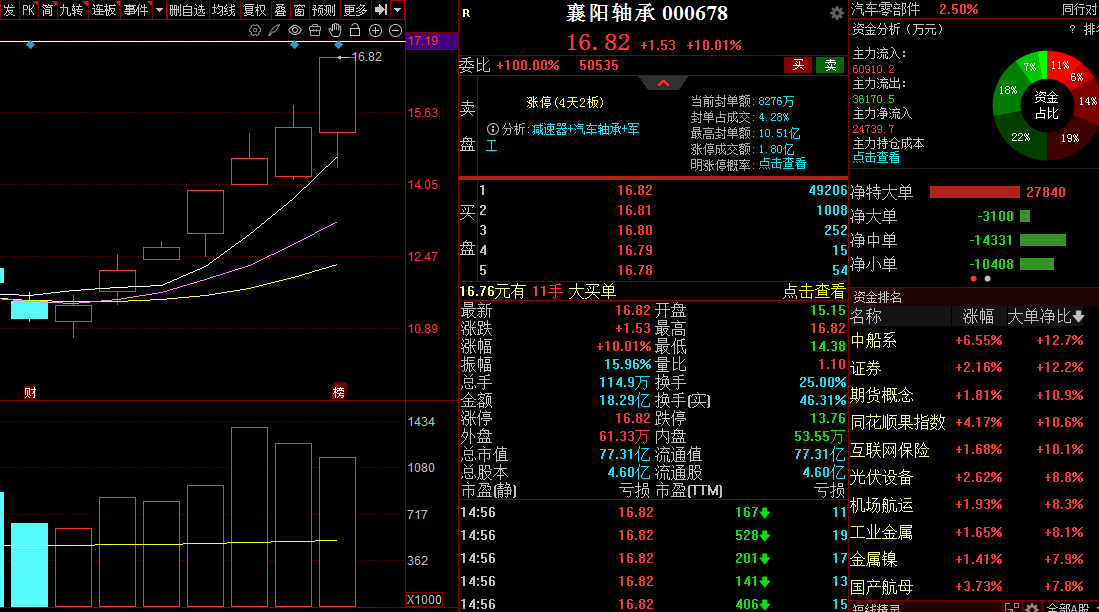Open 国产航母 row
The height and width of the screenshot is (612, 1099).
(x=974, y=587)
